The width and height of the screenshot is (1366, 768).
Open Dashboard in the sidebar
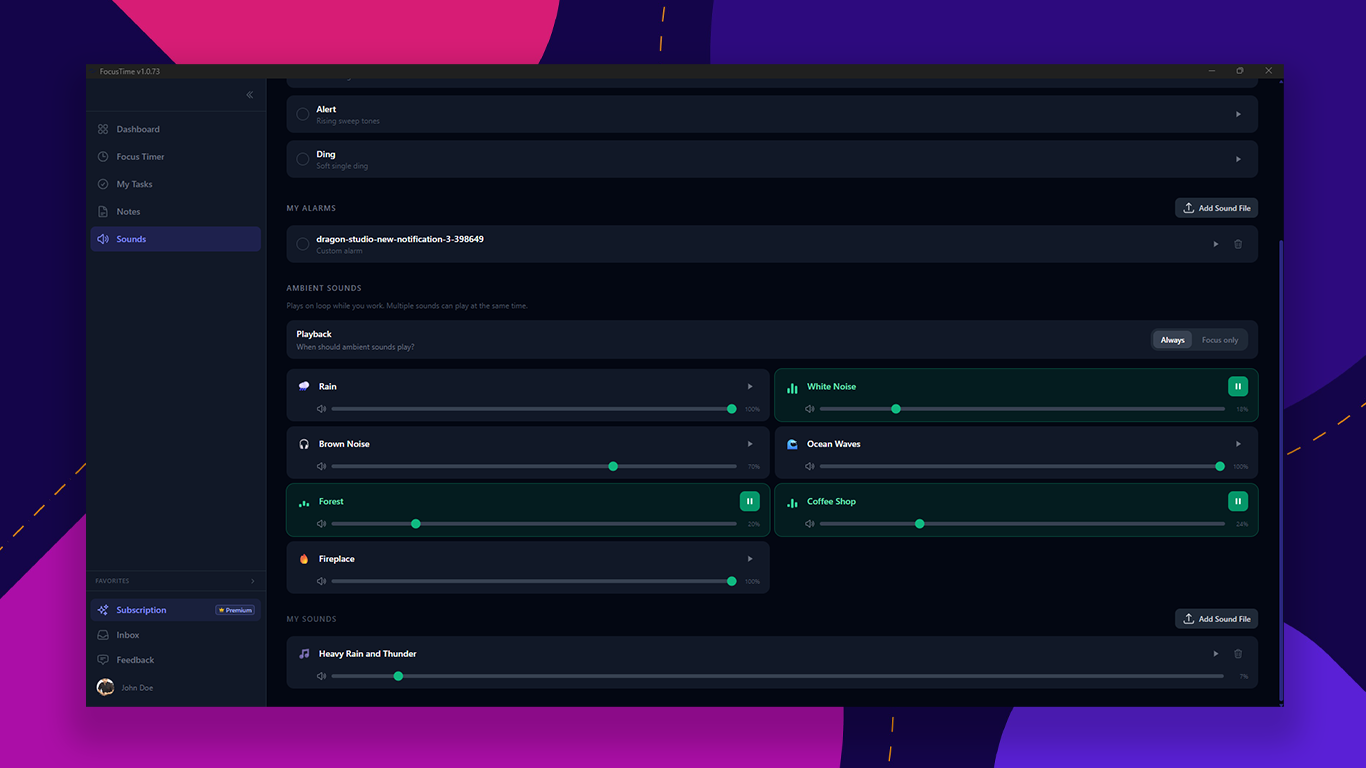pyautogui.click(x=175, y=129)
